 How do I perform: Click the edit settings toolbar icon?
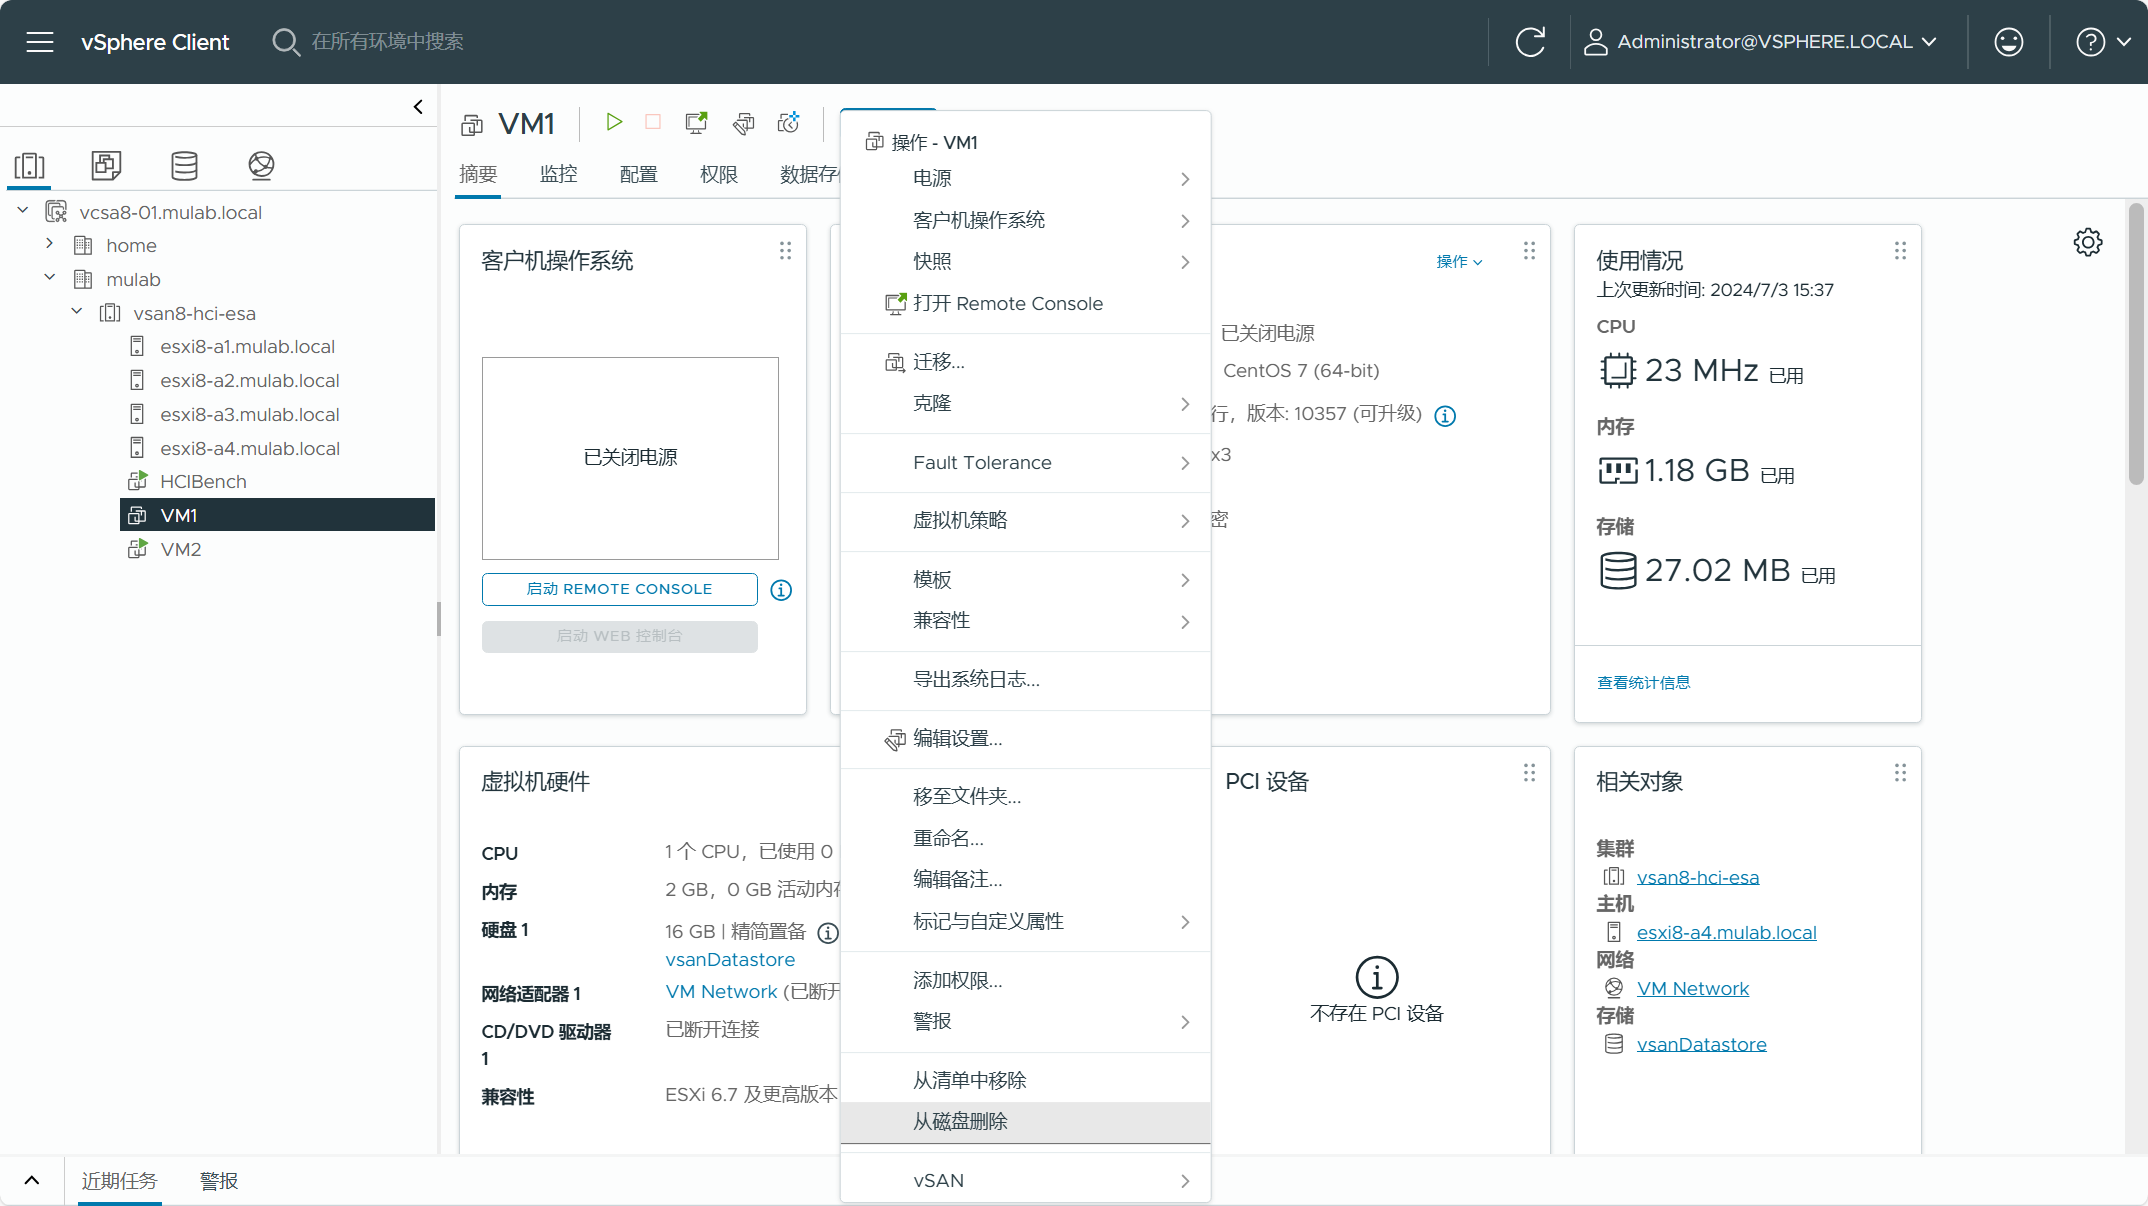click(x=743, y=123)
